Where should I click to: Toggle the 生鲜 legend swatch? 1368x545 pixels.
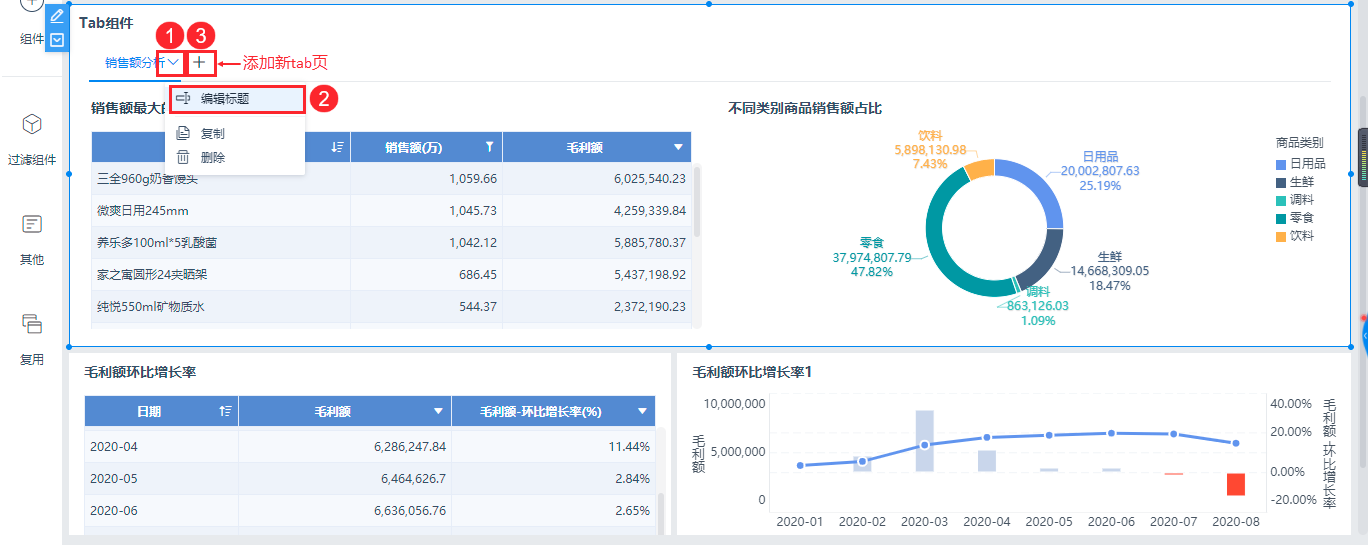(x=1282, y=182)
